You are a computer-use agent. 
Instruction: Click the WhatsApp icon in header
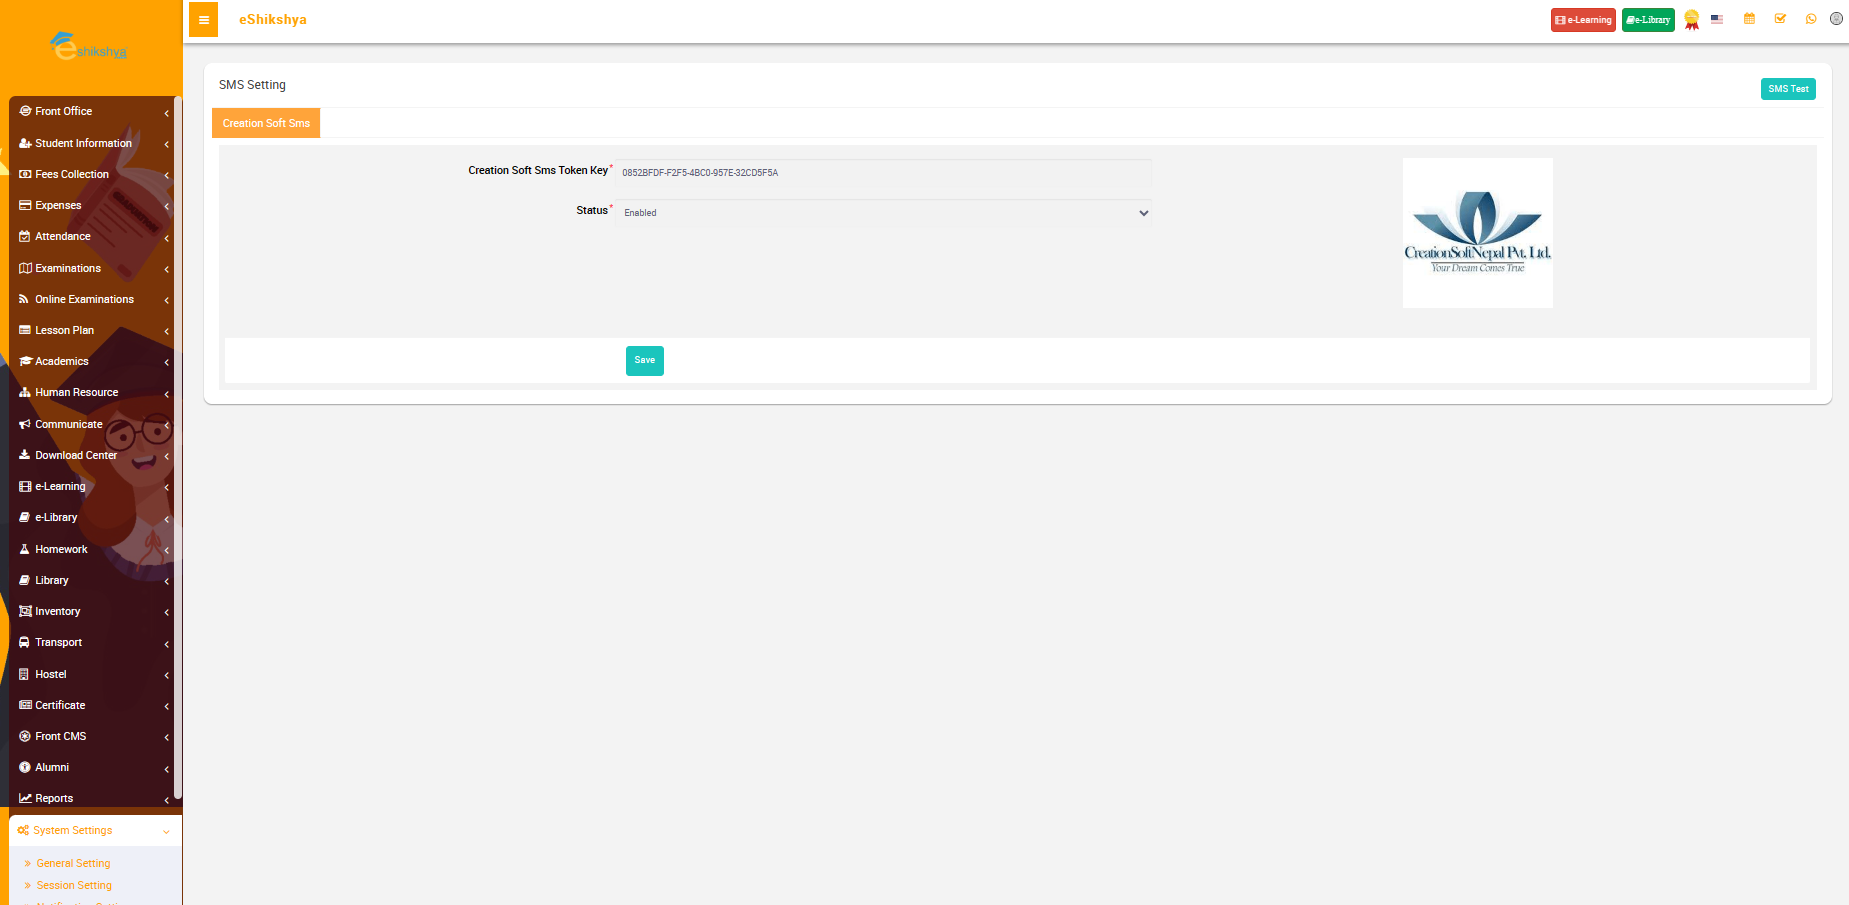(x=1810, y=19)
